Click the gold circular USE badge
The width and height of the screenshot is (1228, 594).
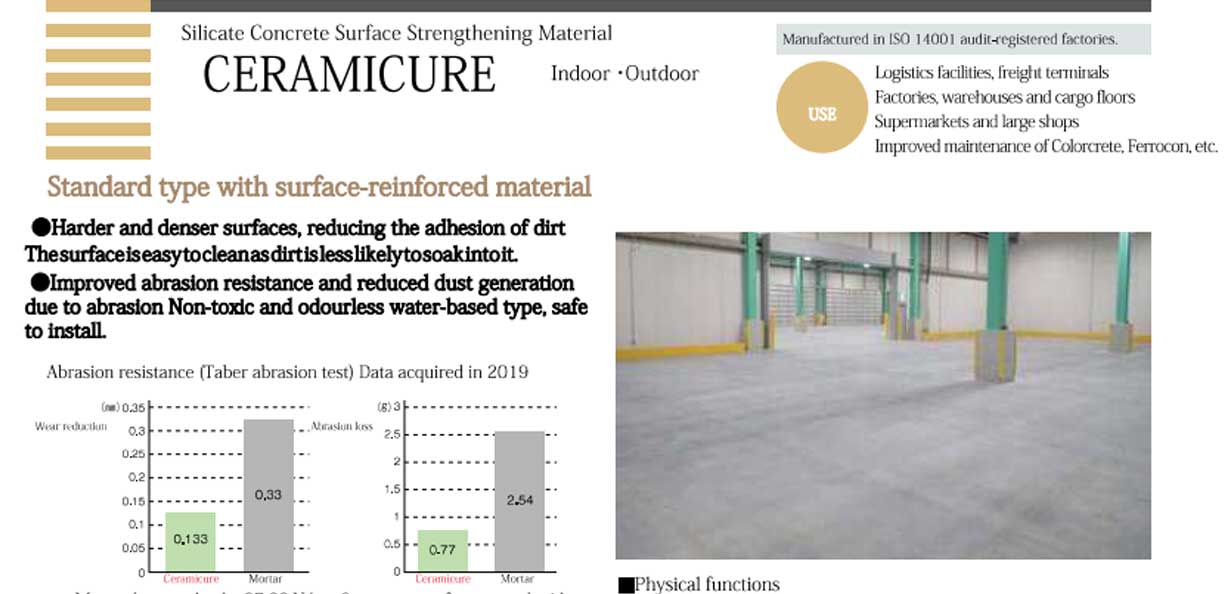tap(820, 114)
